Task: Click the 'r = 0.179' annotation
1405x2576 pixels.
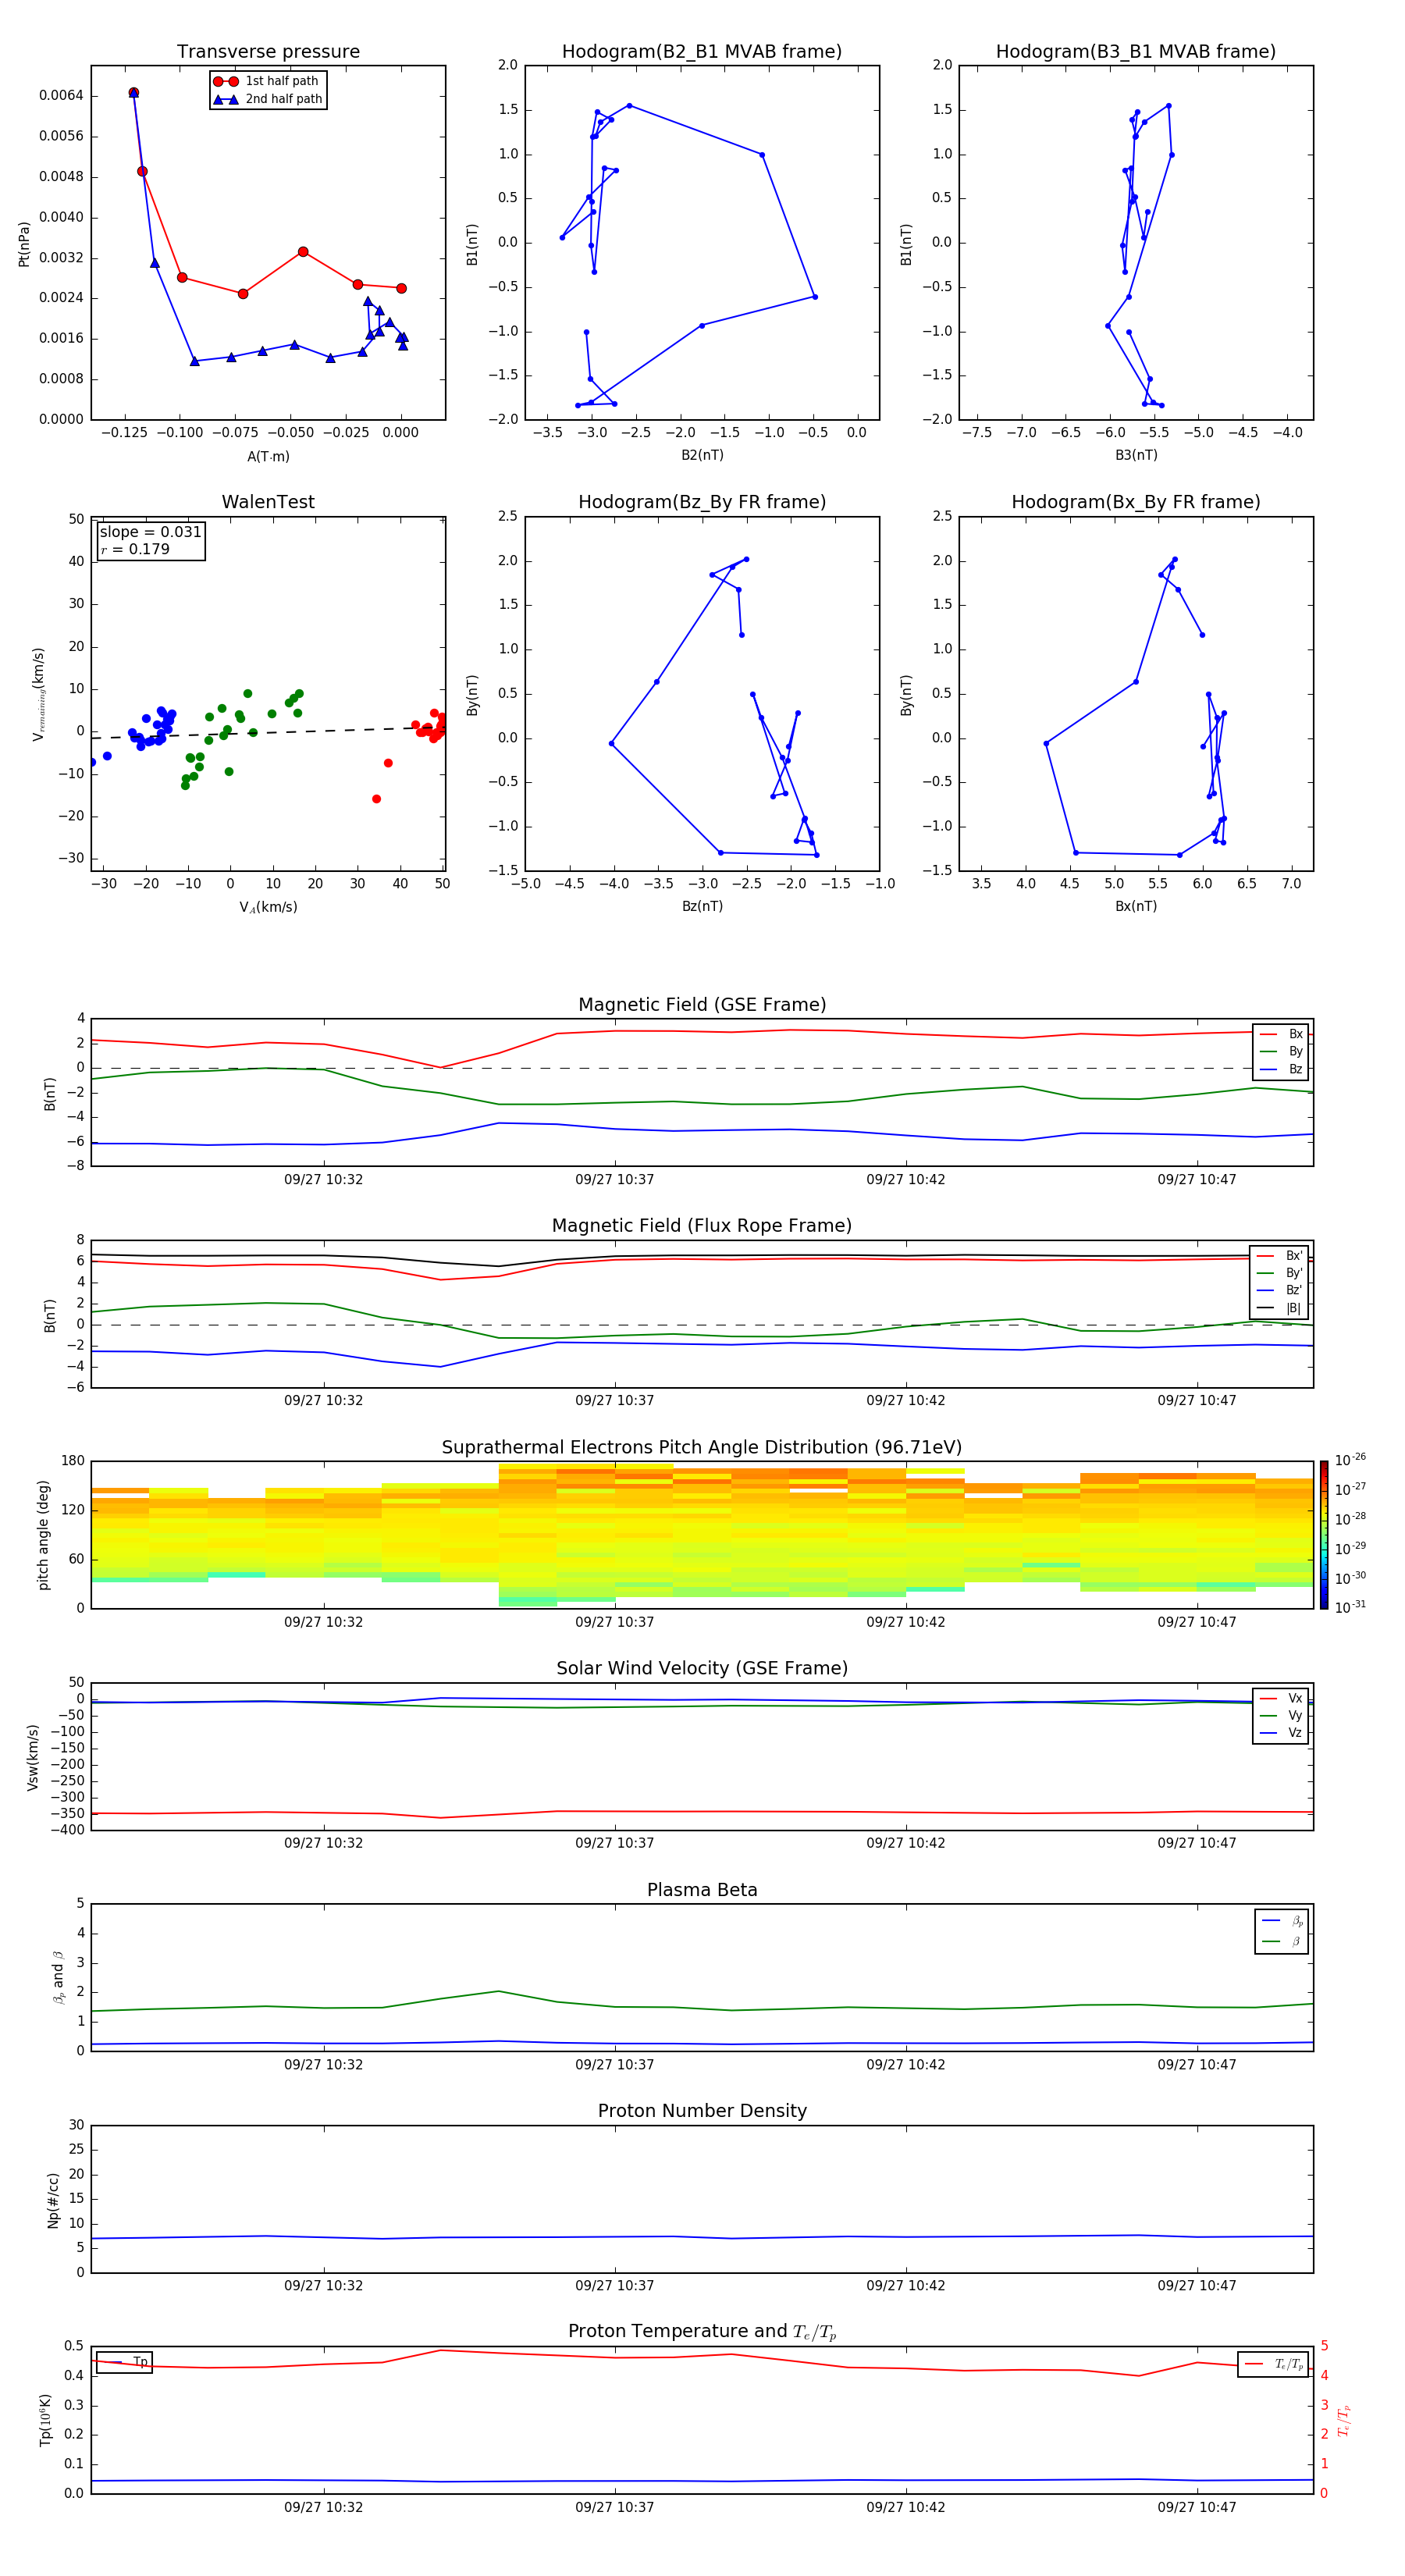Action: [x=135, y=549]
